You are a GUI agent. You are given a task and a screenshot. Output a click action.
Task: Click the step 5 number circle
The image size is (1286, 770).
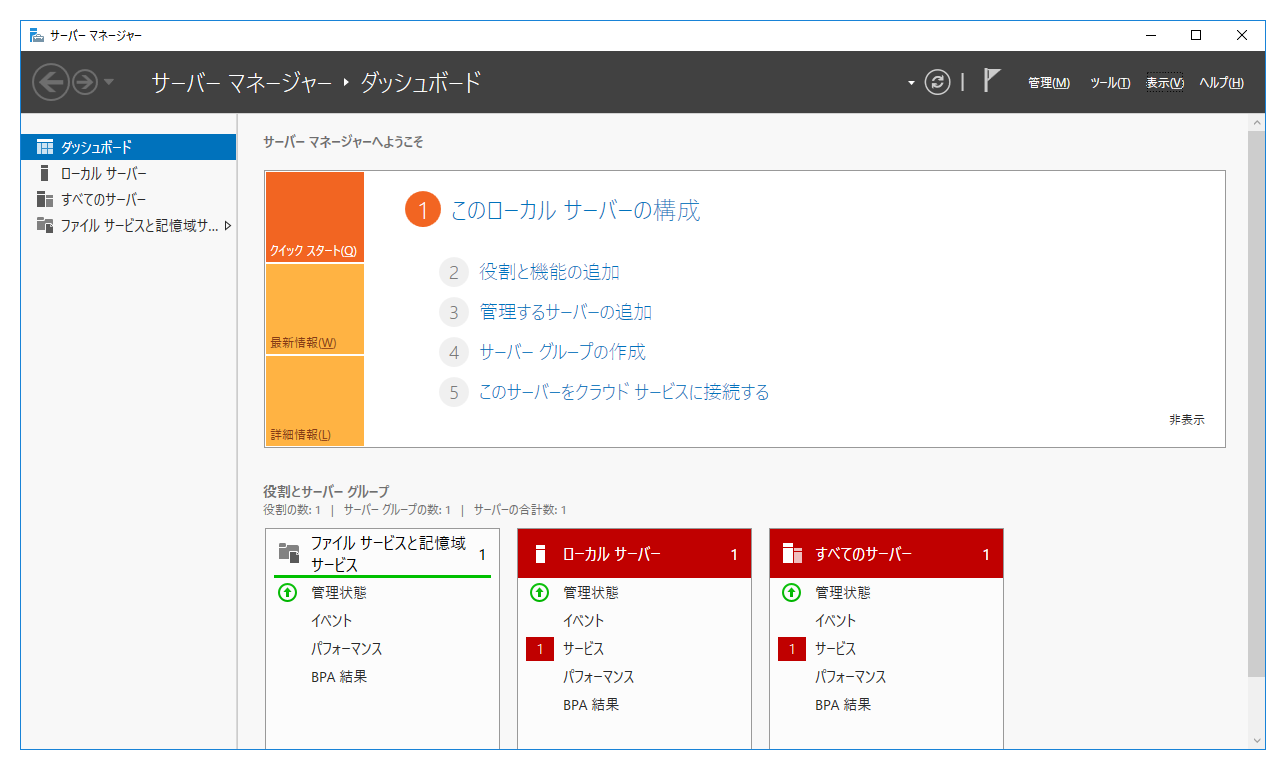(454, 392)
